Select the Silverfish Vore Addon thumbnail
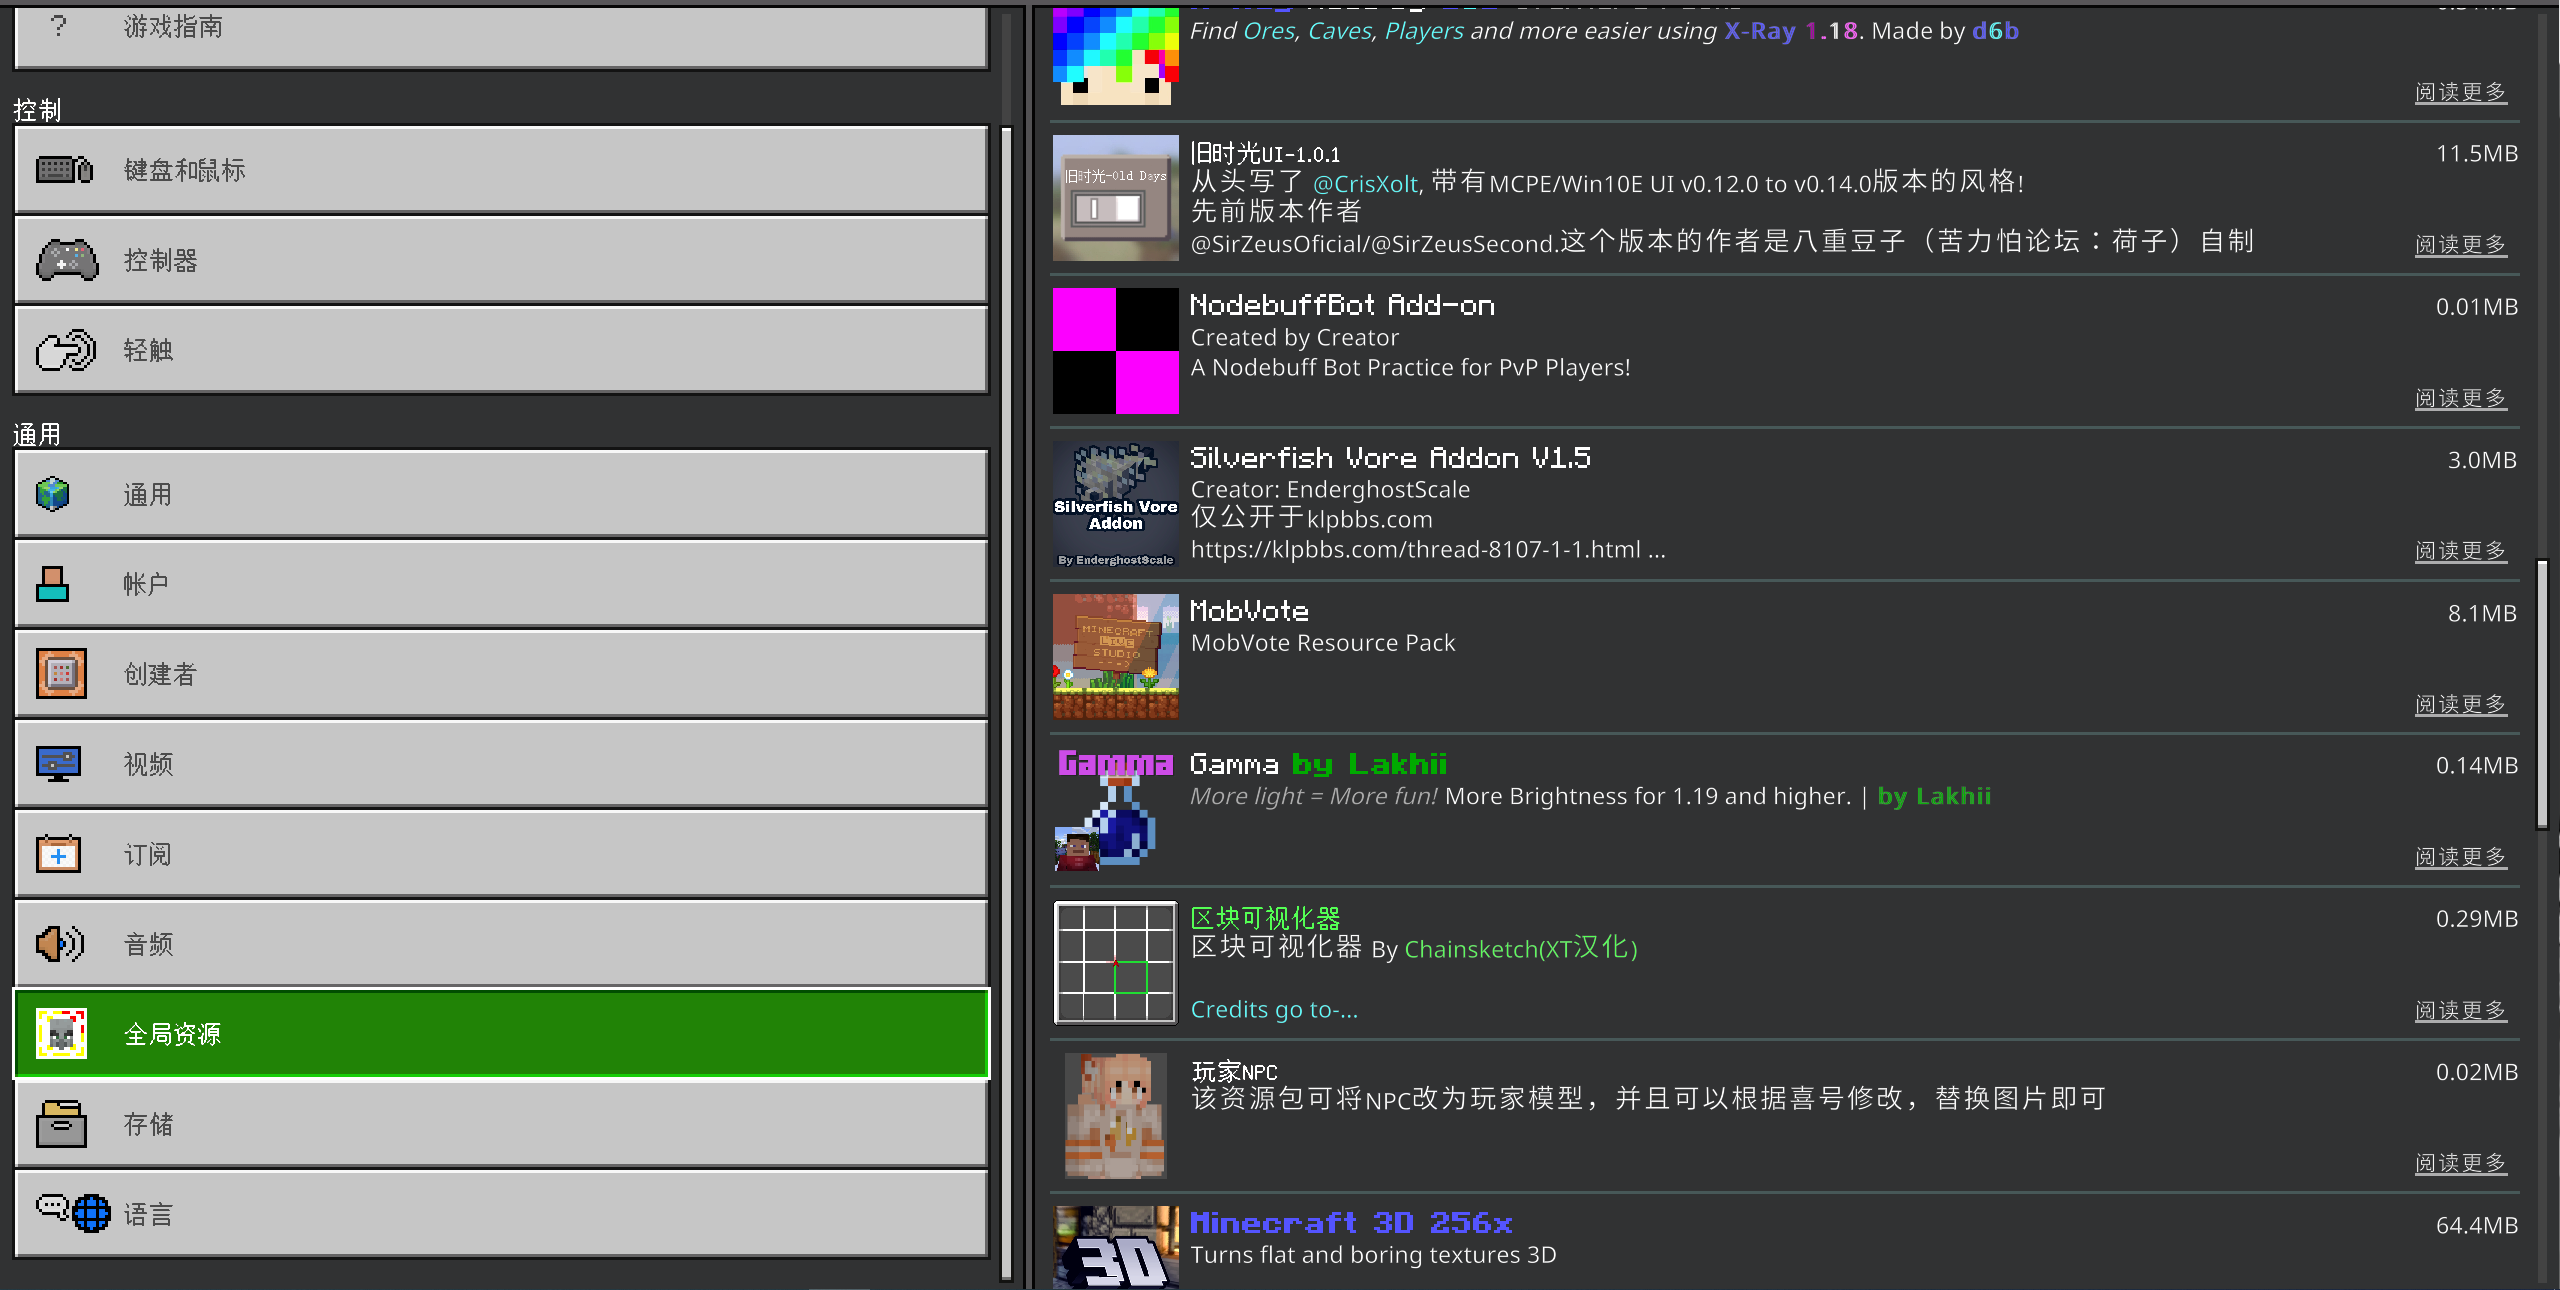This screenshot has height=1290, width=2560. [x=1116, y=505]
